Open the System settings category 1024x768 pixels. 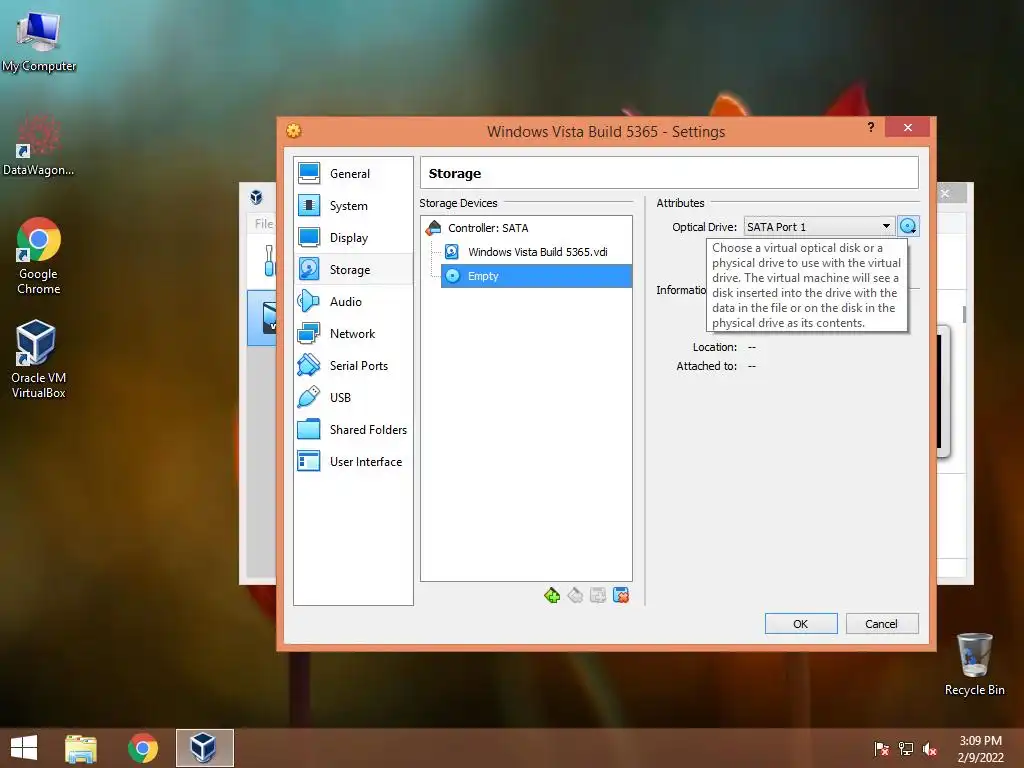353,206
